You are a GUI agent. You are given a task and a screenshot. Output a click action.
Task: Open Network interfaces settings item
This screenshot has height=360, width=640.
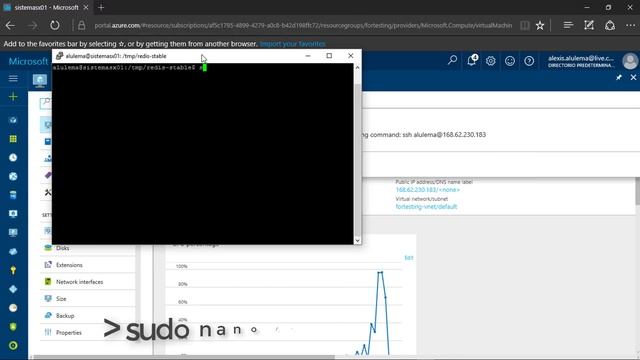pos(88,282)
